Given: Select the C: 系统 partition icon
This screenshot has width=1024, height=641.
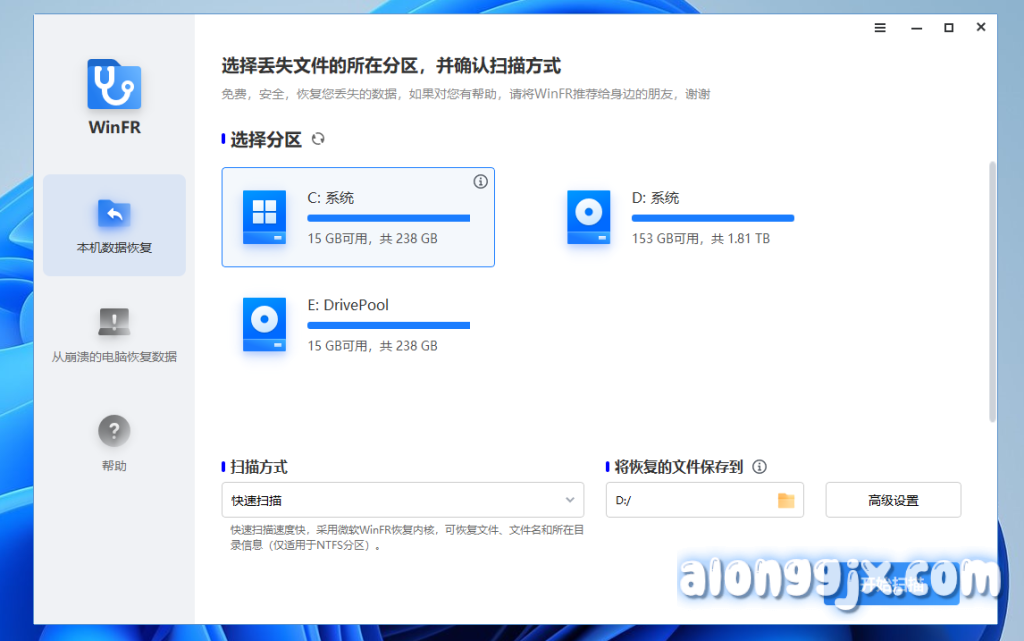Looking at the screenshot, I should [x=264, y=217].
